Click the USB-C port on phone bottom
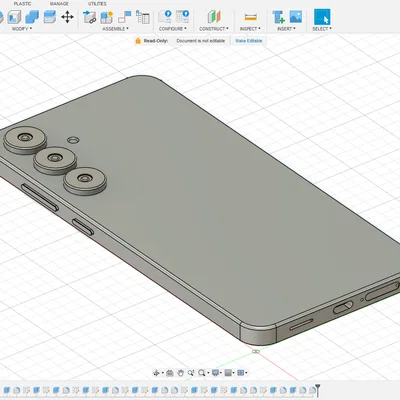Viewport: 400px width, 400px height. (343, 307)
